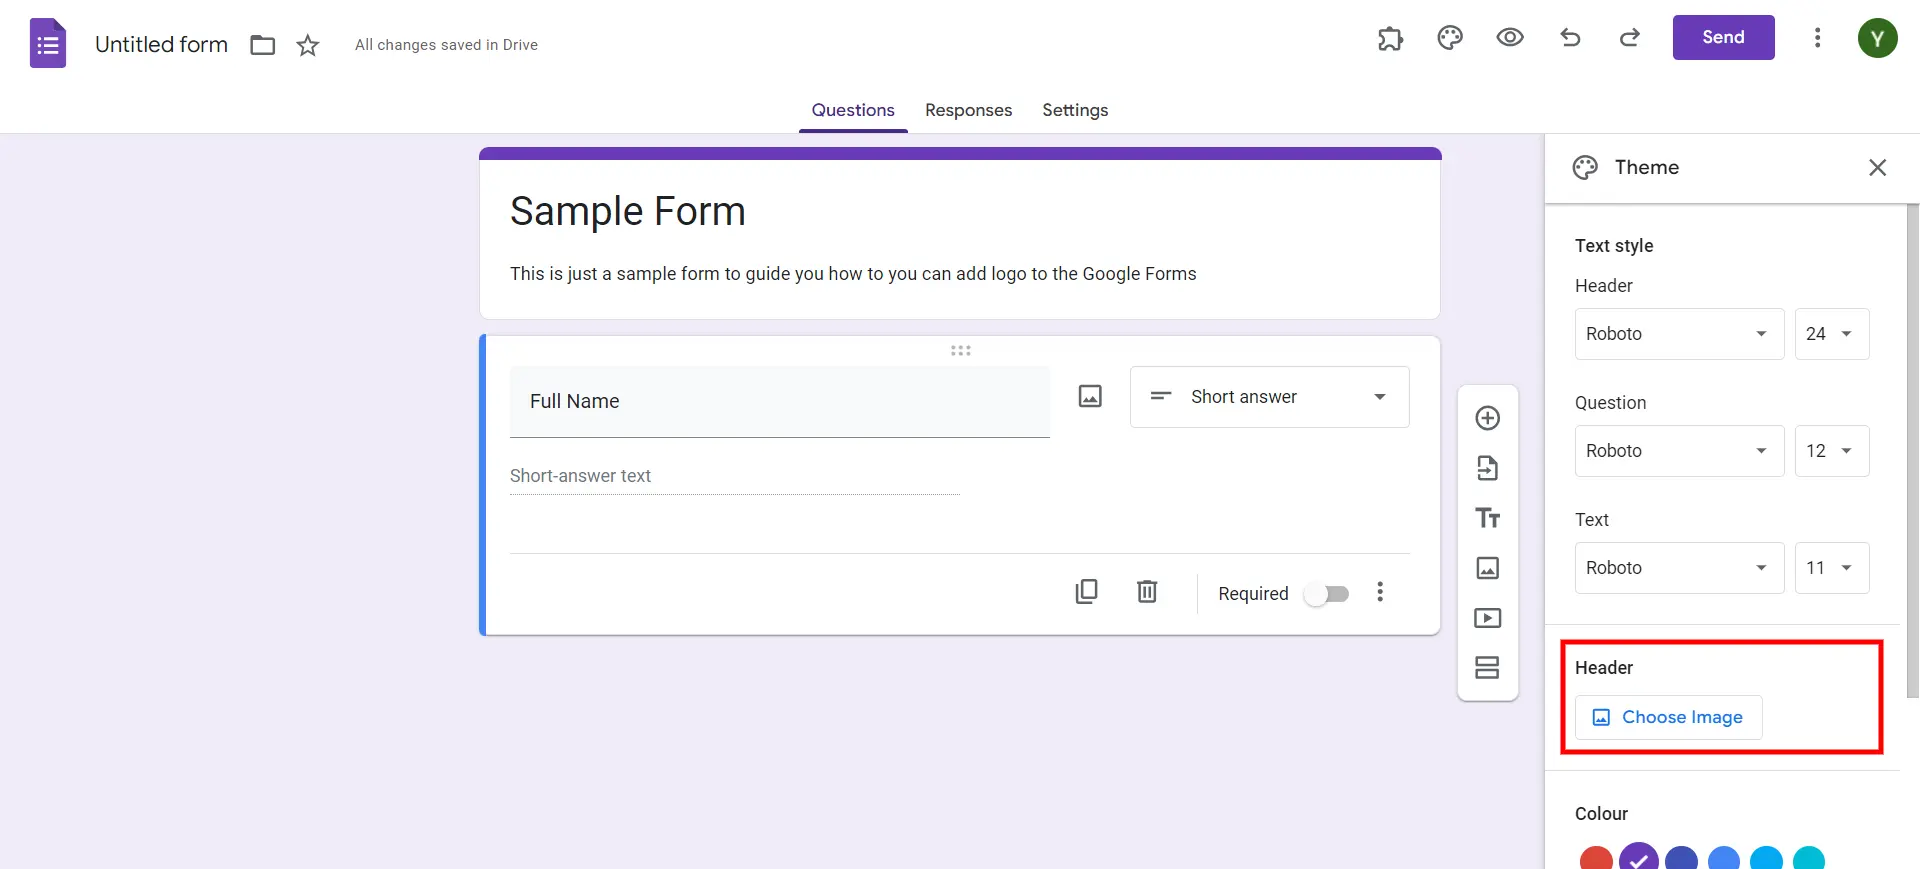Screen dimensions: 1920x869
Task: Click Choose Image for header
Action: (x=1668, y=717)
